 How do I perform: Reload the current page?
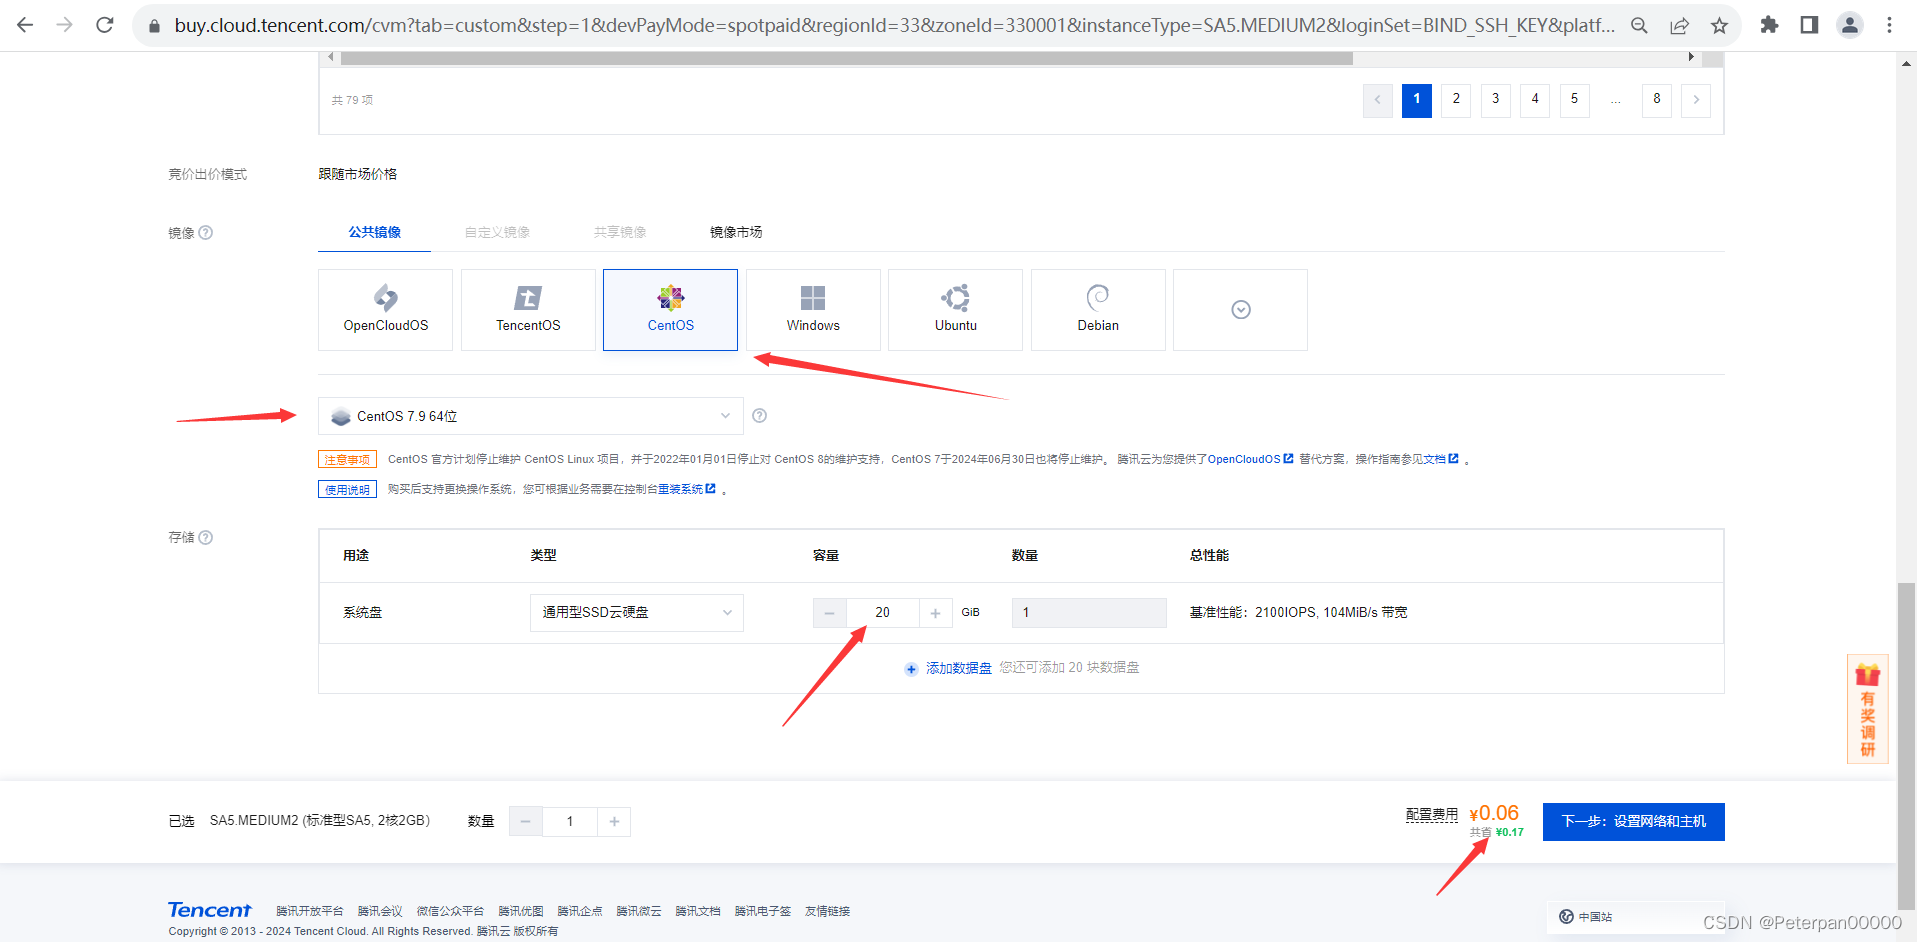click(x=105, y=25)
